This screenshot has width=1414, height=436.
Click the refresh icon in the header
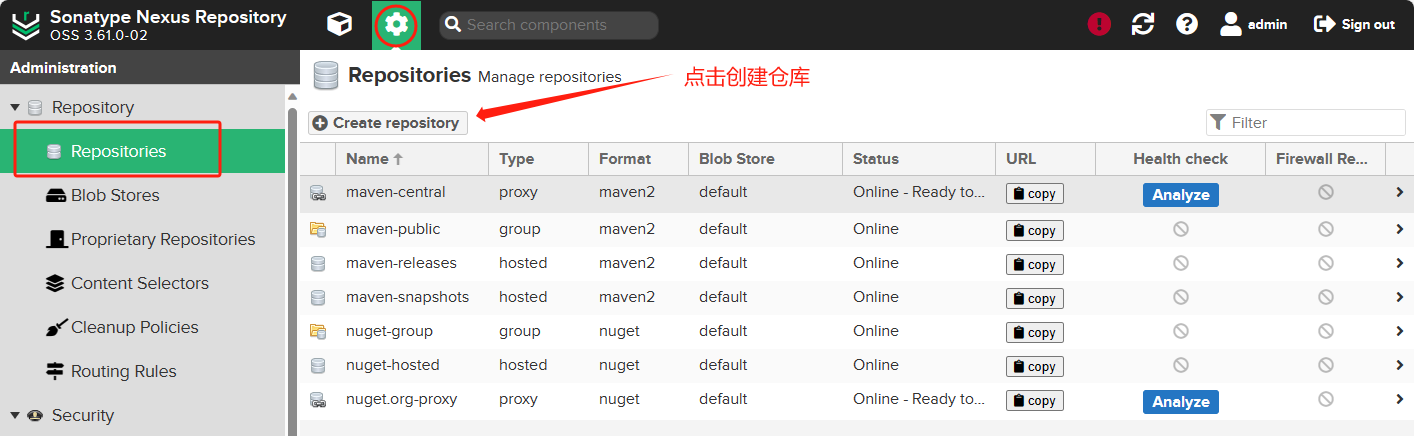tap(1143, 25)
